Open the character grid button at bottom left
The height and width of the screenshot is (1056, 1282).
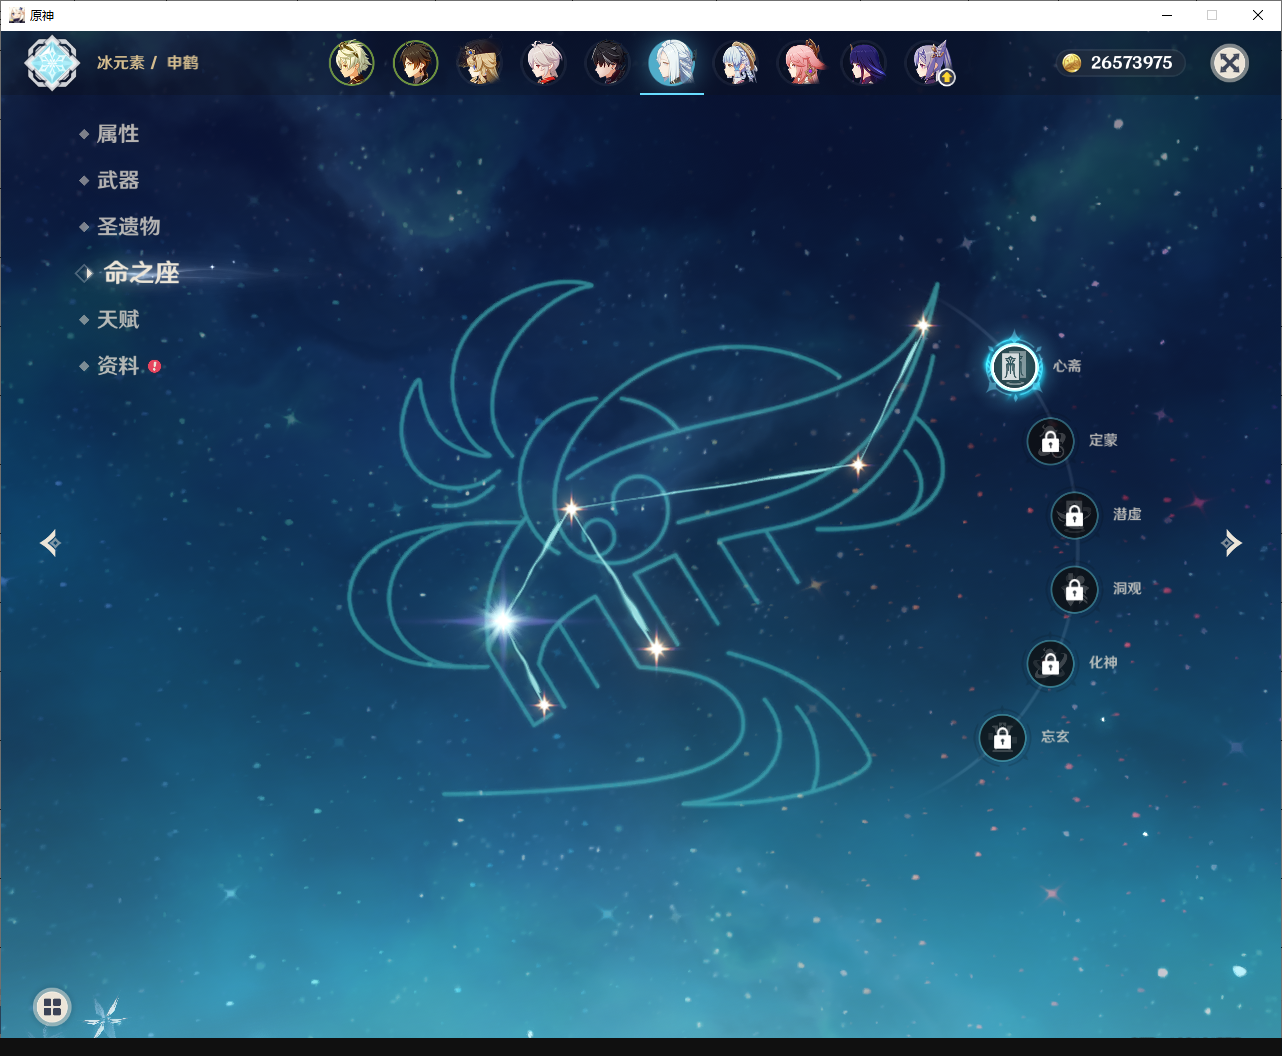[x=52, y=1007]
